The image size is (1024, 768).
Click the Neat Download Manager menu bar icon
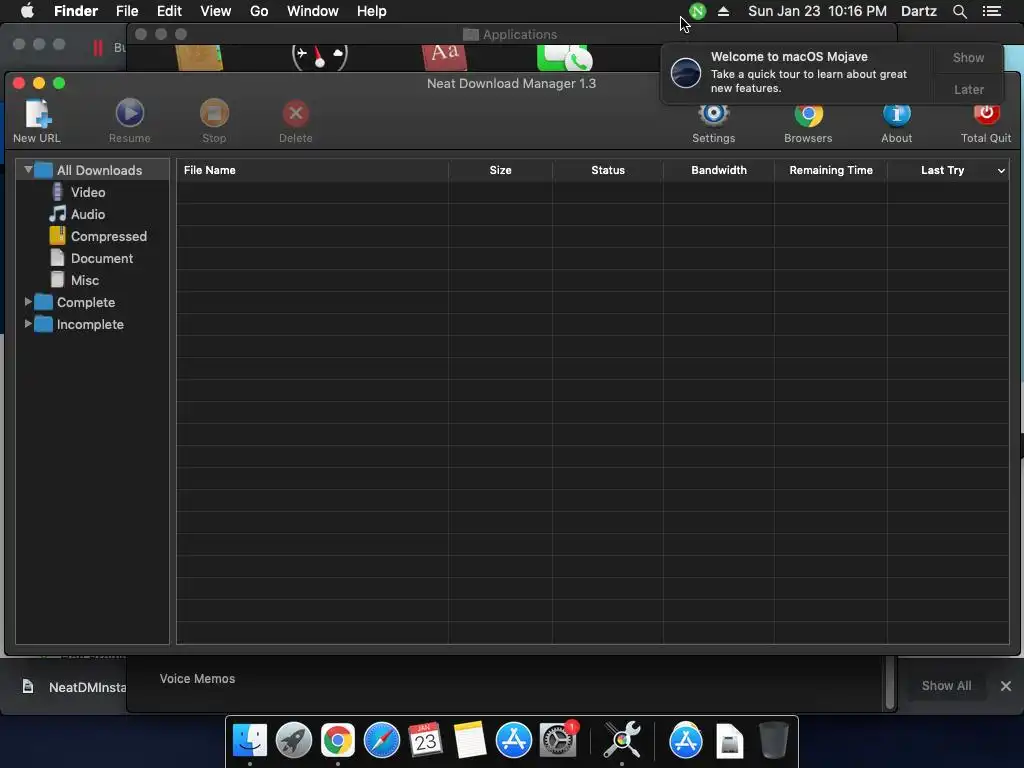click(x=697, y=11)
